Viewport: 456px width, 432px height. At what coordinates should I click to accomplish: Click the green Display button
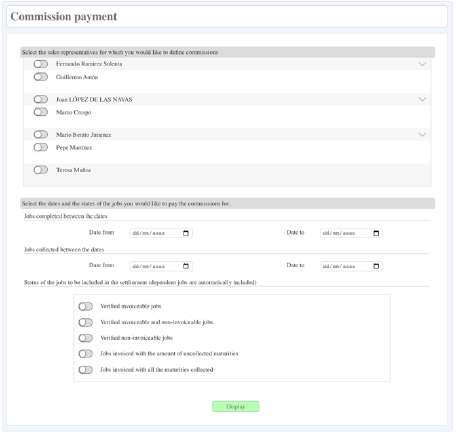(236, 406)
